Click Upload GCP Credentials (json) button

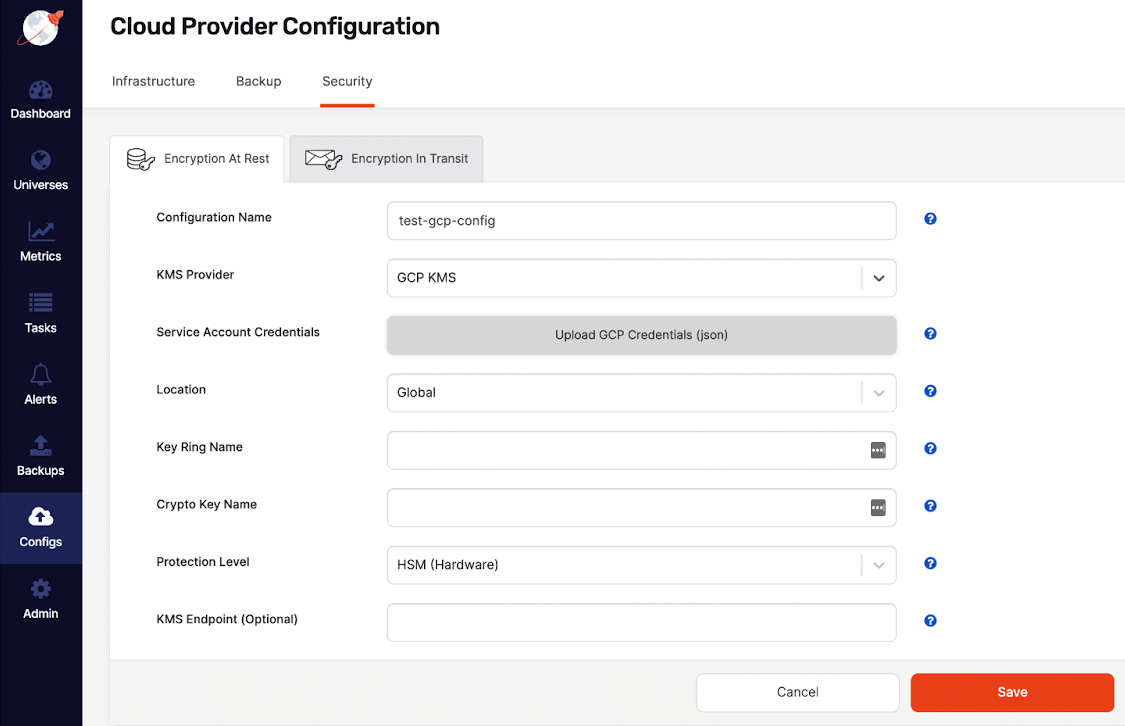pos(641,335)
